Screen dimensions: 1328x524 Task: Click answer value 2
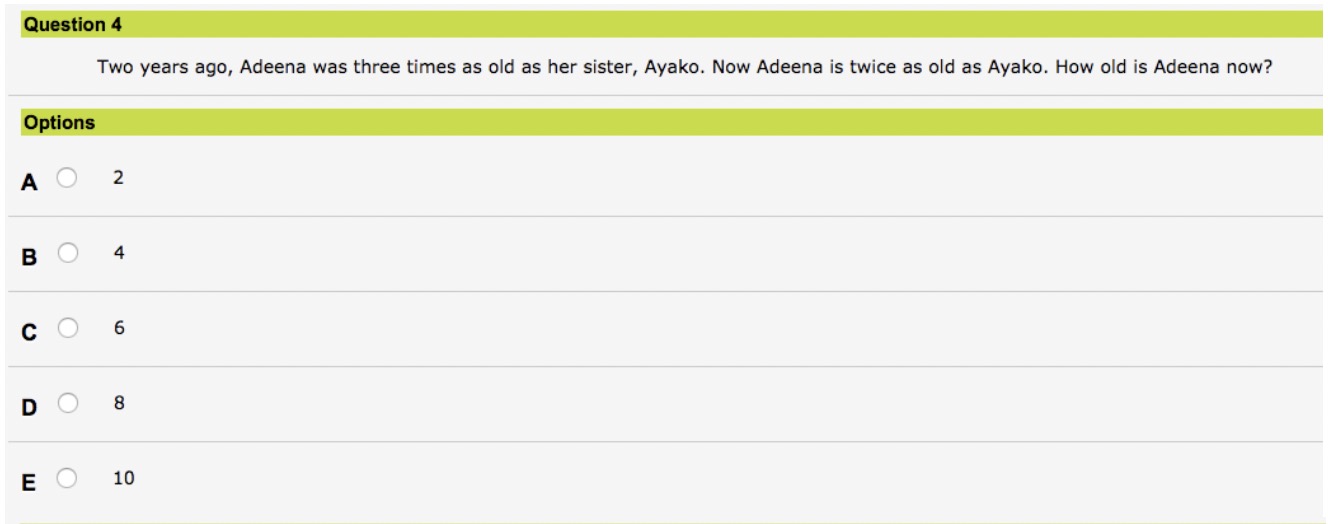tap(118, 177)
